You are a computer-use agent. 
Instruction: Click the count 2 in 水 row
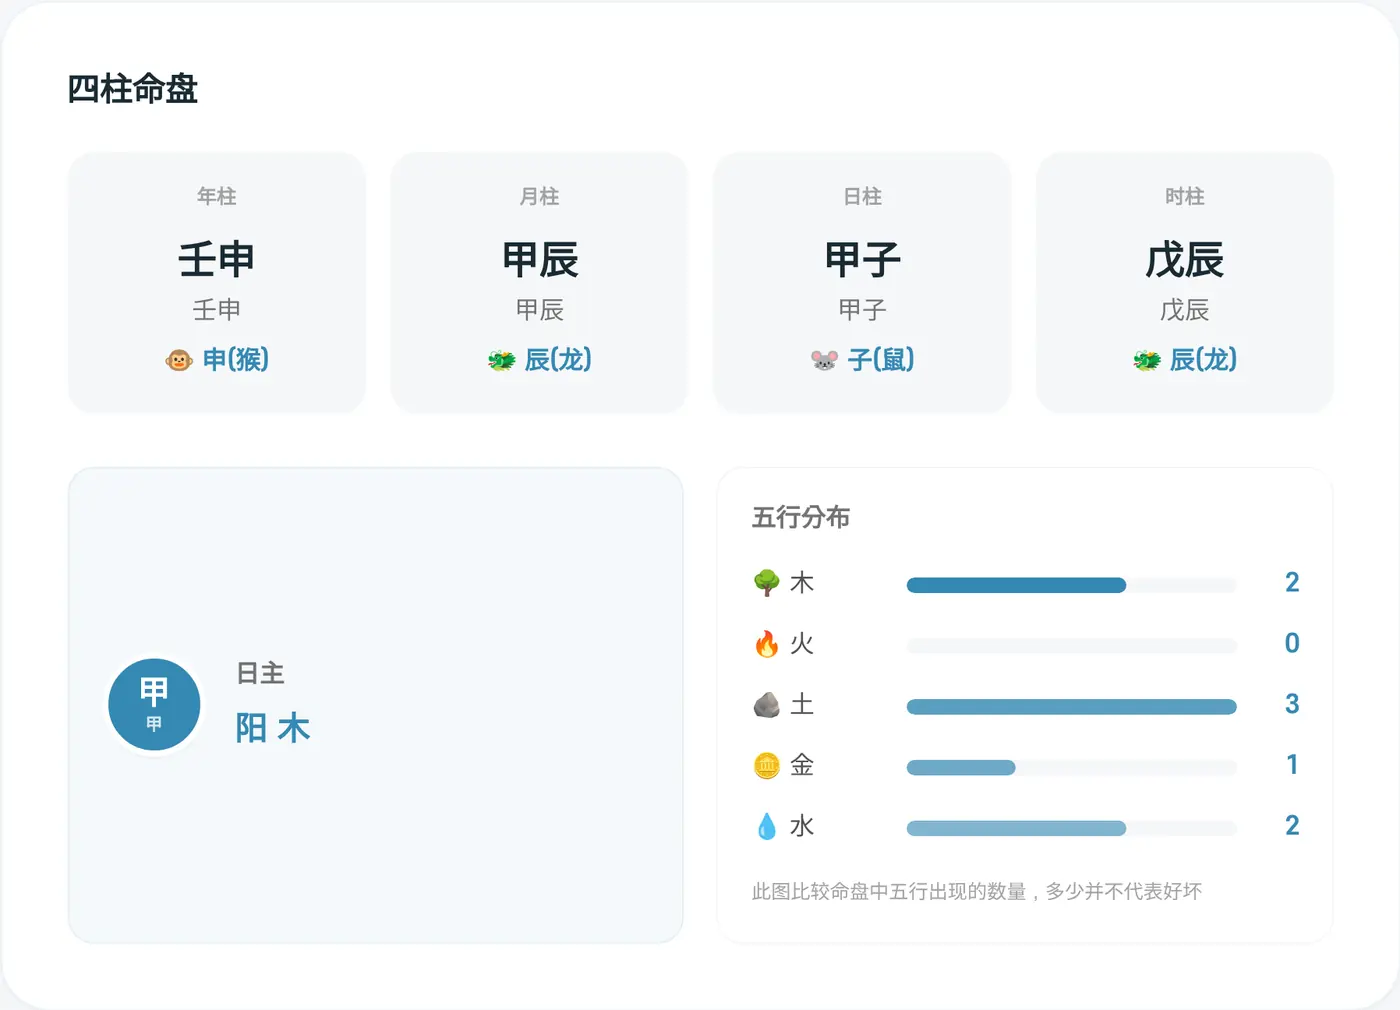click(1292, 826)
